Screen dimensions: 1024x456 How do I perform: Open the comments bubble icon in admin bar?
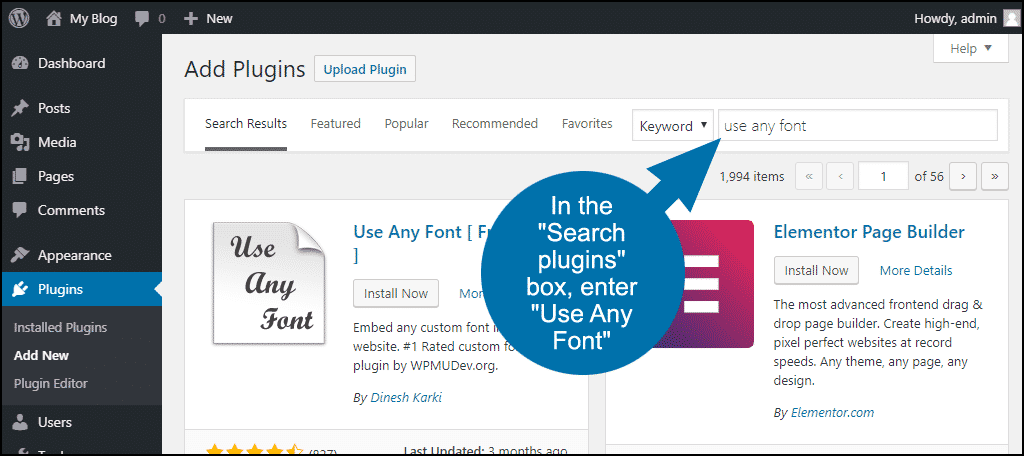(142, 19)
